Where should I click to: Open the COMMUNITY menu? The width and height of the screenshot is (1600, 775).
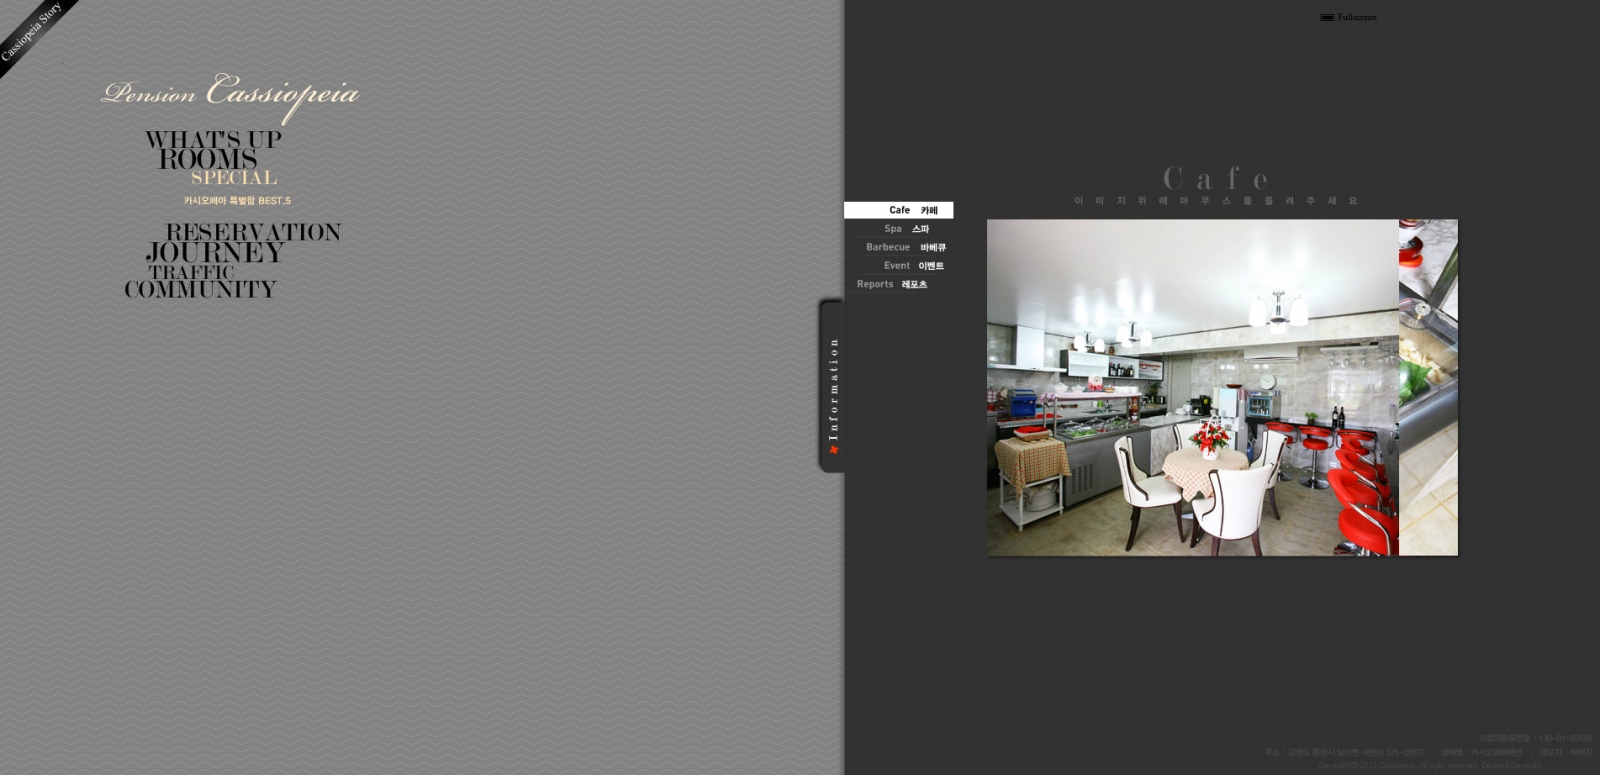[200, 290]
